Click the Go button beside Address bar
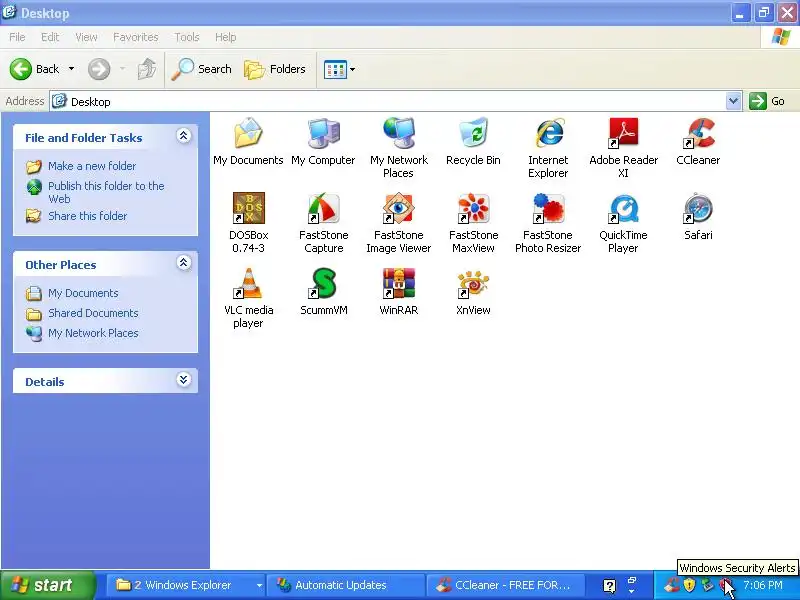The image size is (800, 600). [x=767, y=101]
